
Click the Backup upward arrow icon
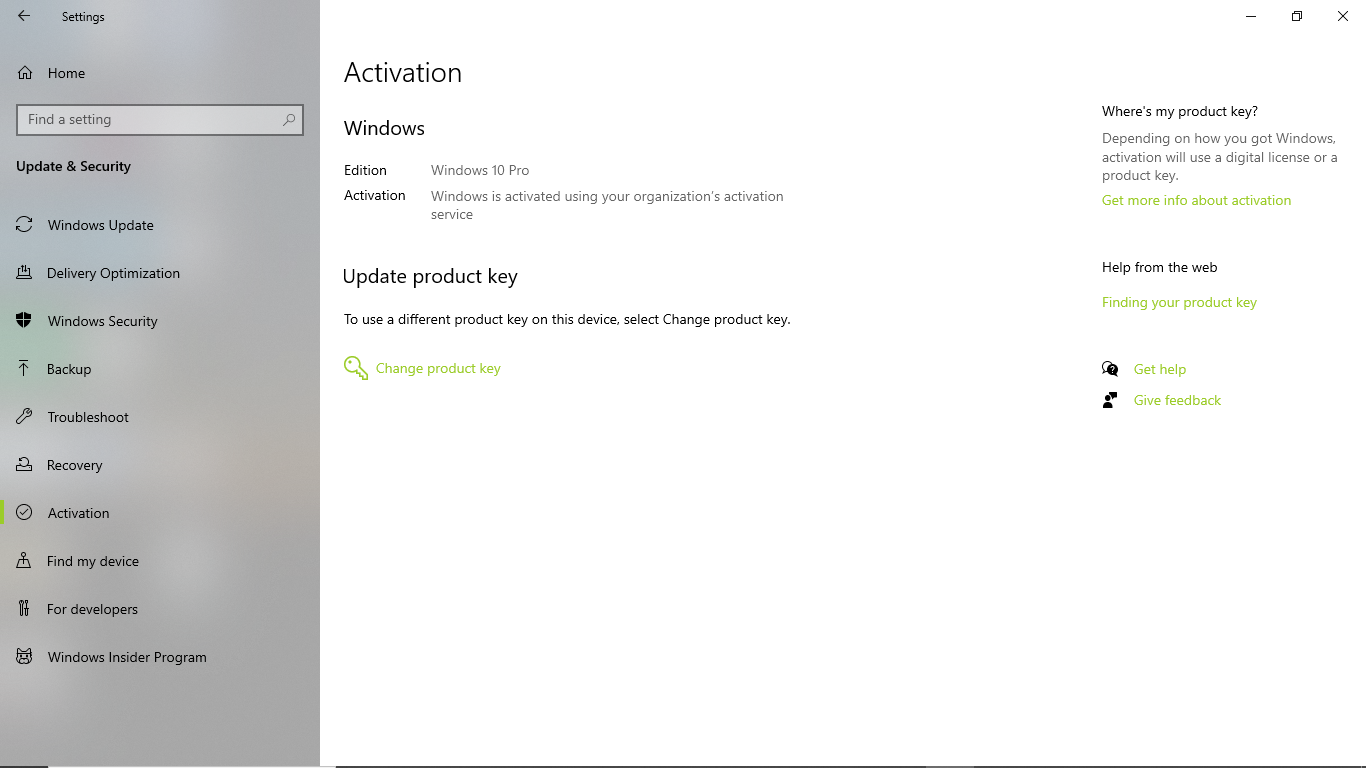tap(24, 369)
